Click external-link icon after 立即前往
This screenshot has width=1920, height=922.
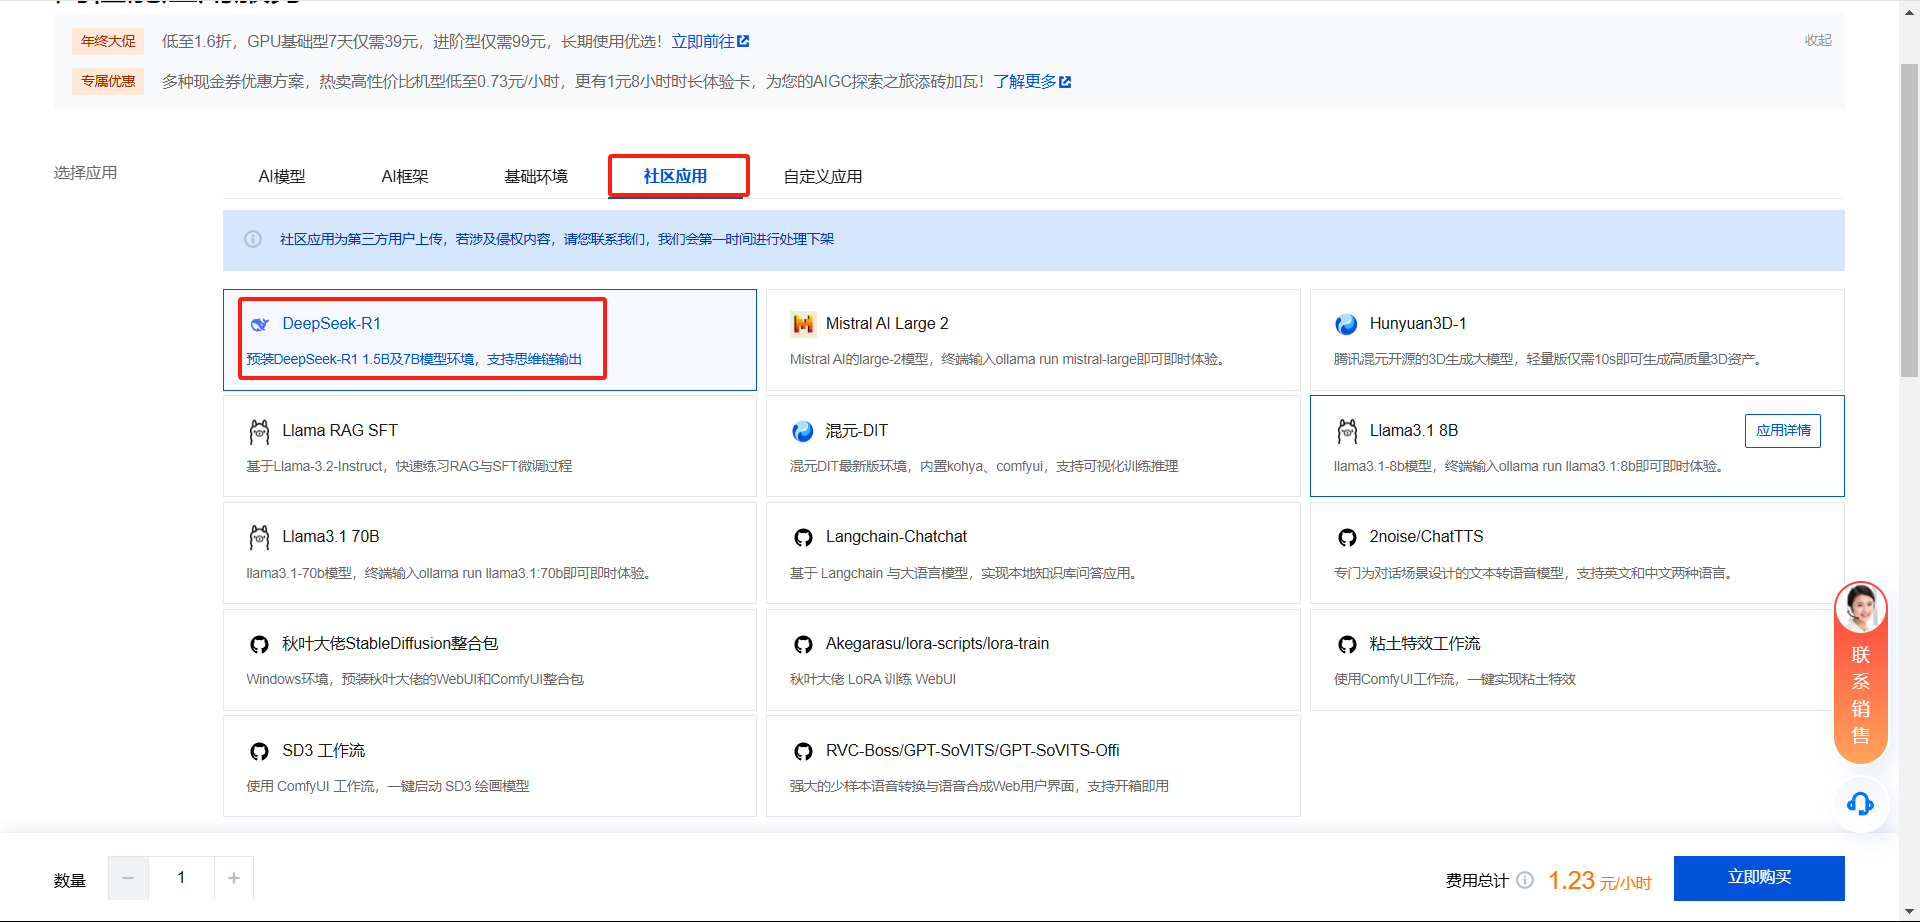(x=743, y=42)
